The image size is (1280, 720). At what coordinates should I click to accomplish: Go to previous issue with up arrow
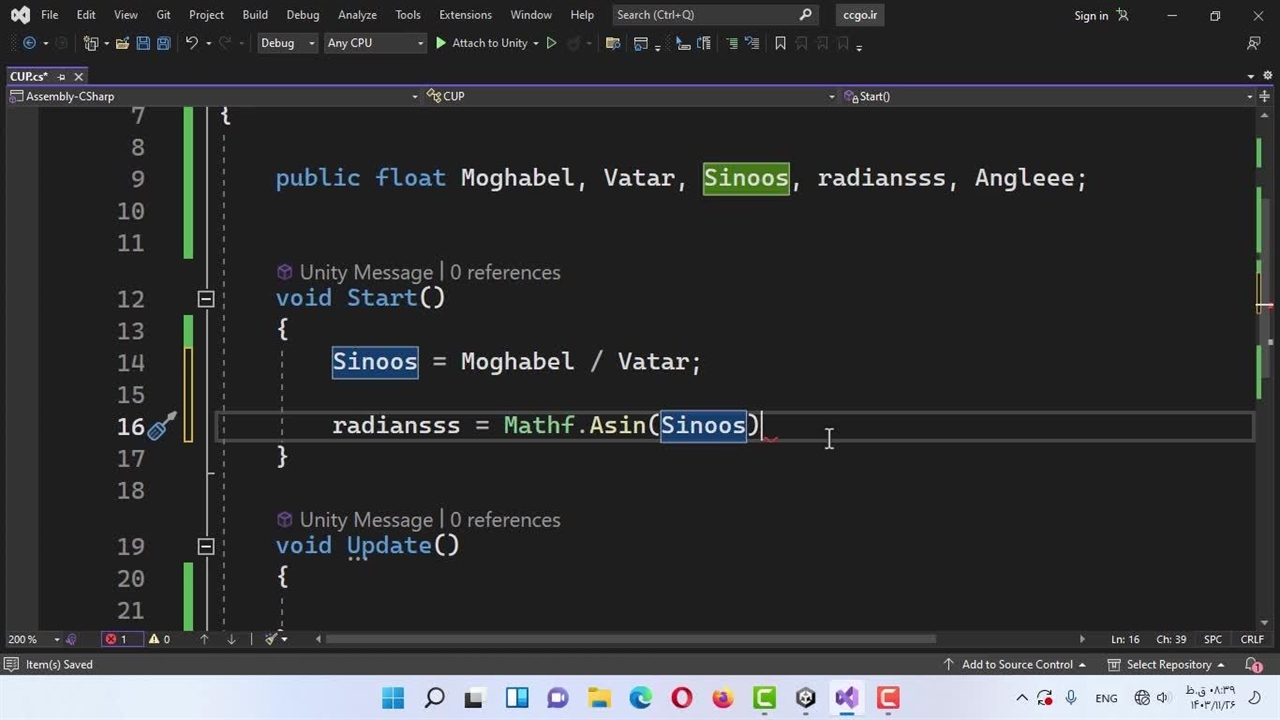(x=204, y=639)
